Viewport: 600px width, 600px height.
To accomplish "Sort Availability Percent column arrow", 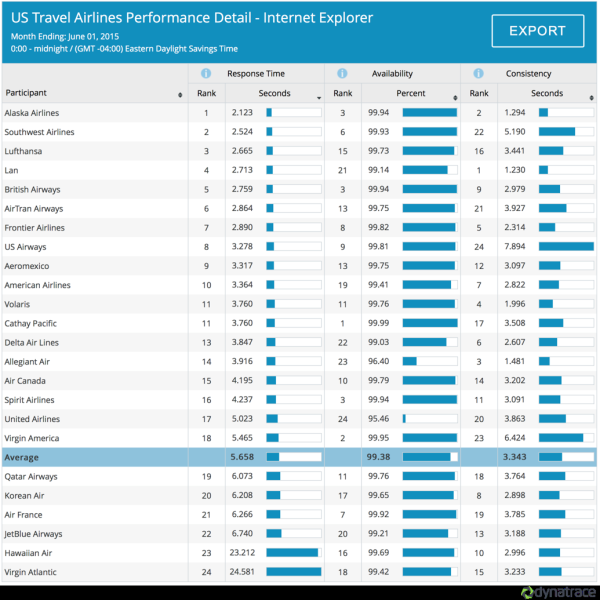I will point(455,98).
